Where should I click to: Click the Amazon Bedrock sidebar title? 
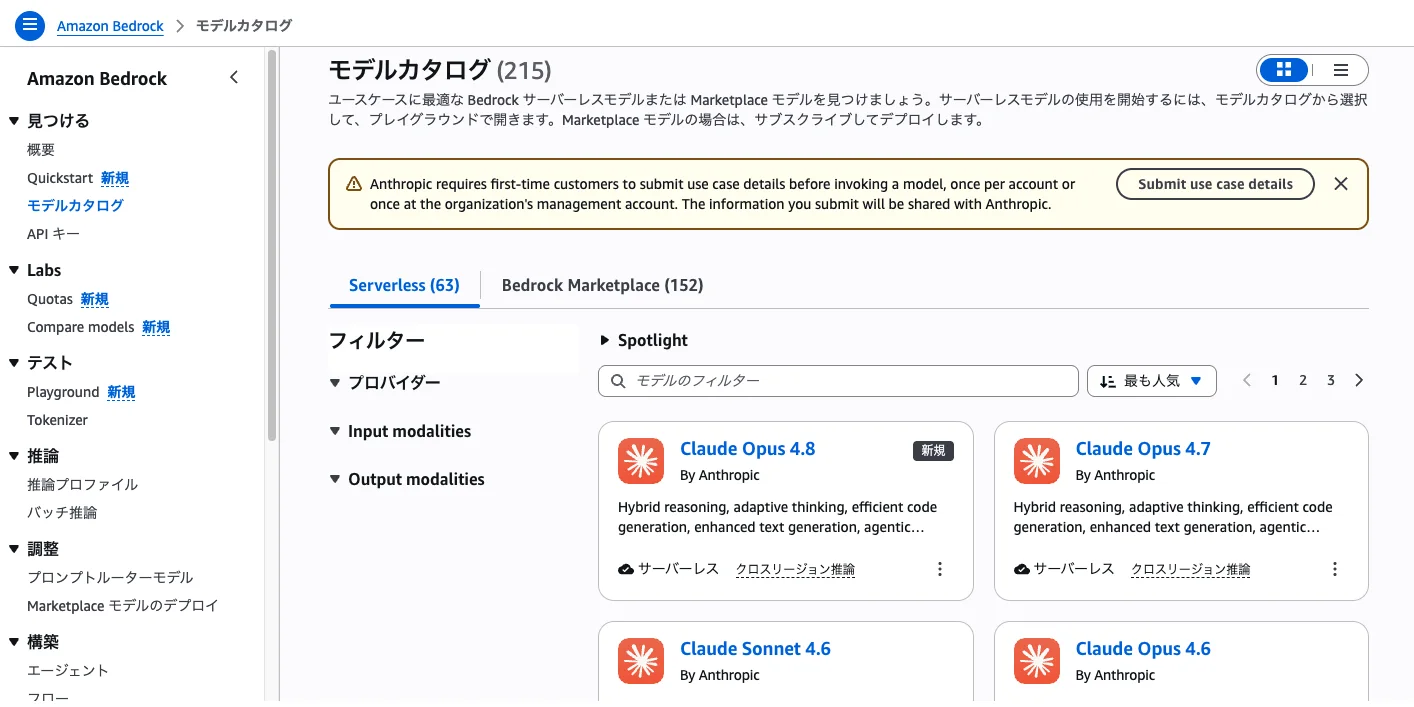pyautogui.click(x=97, y=78)
